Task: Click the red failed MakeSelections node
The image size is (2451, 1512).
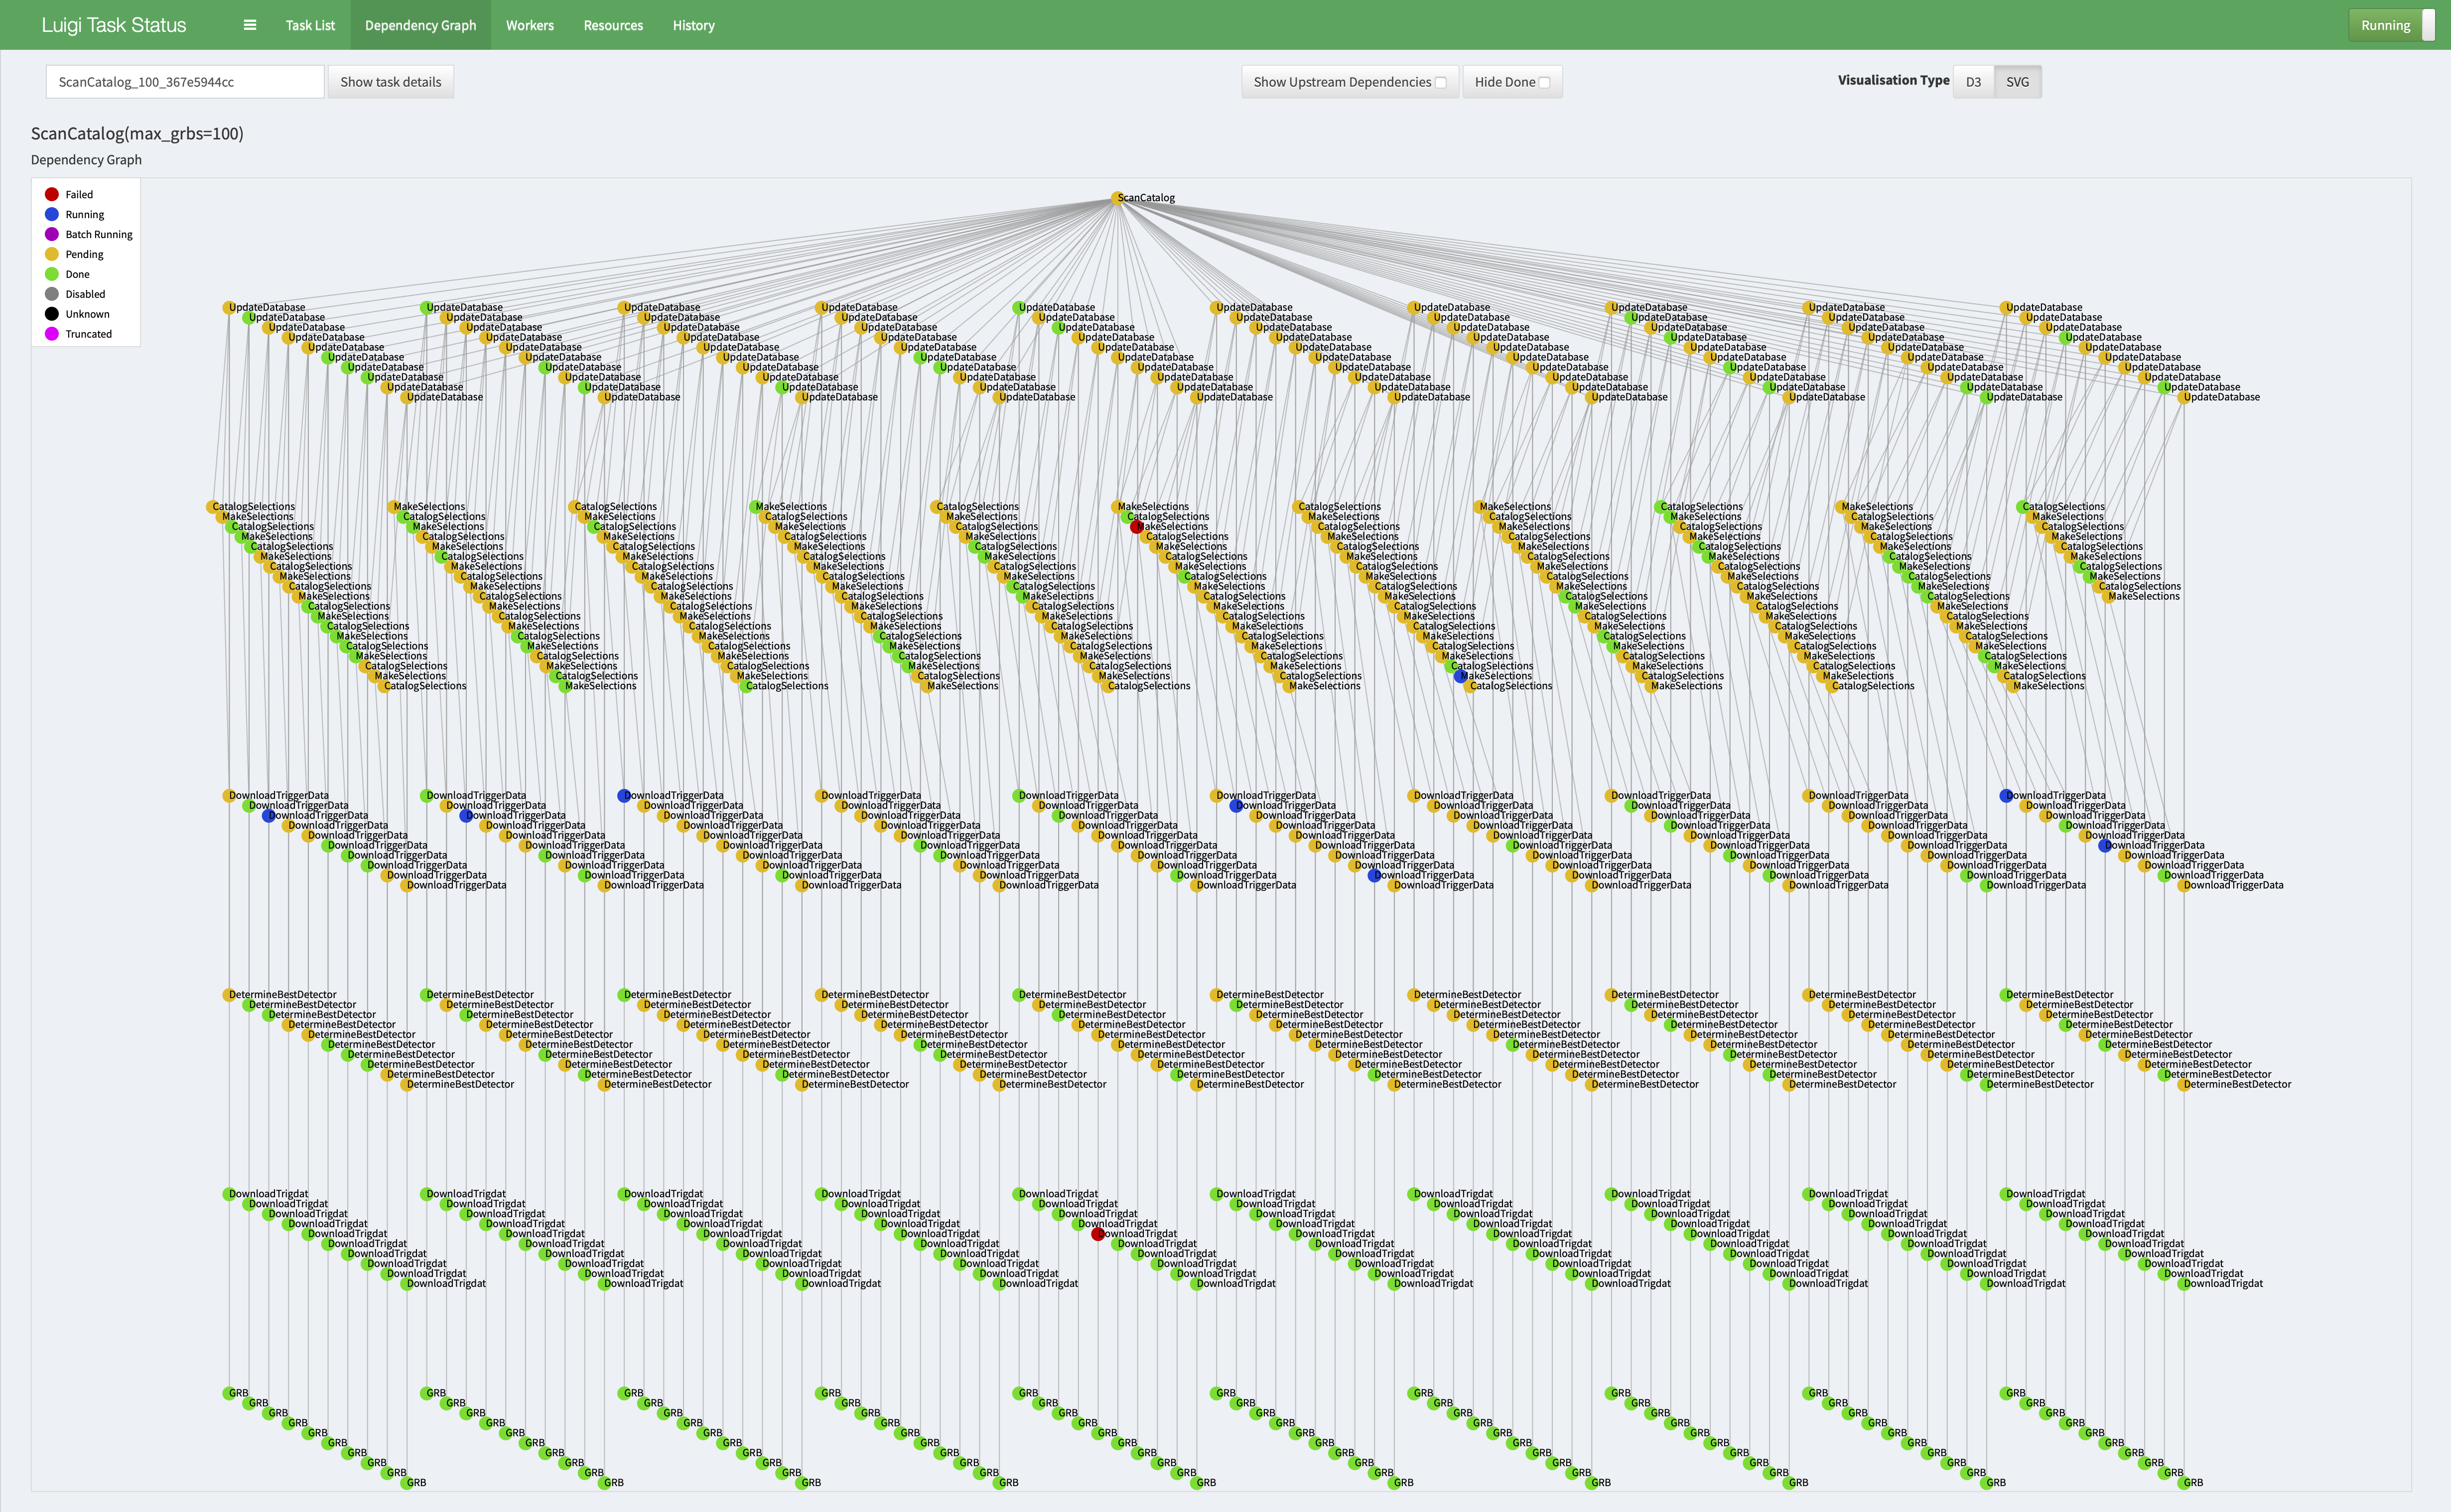Action: [1137, 527]
